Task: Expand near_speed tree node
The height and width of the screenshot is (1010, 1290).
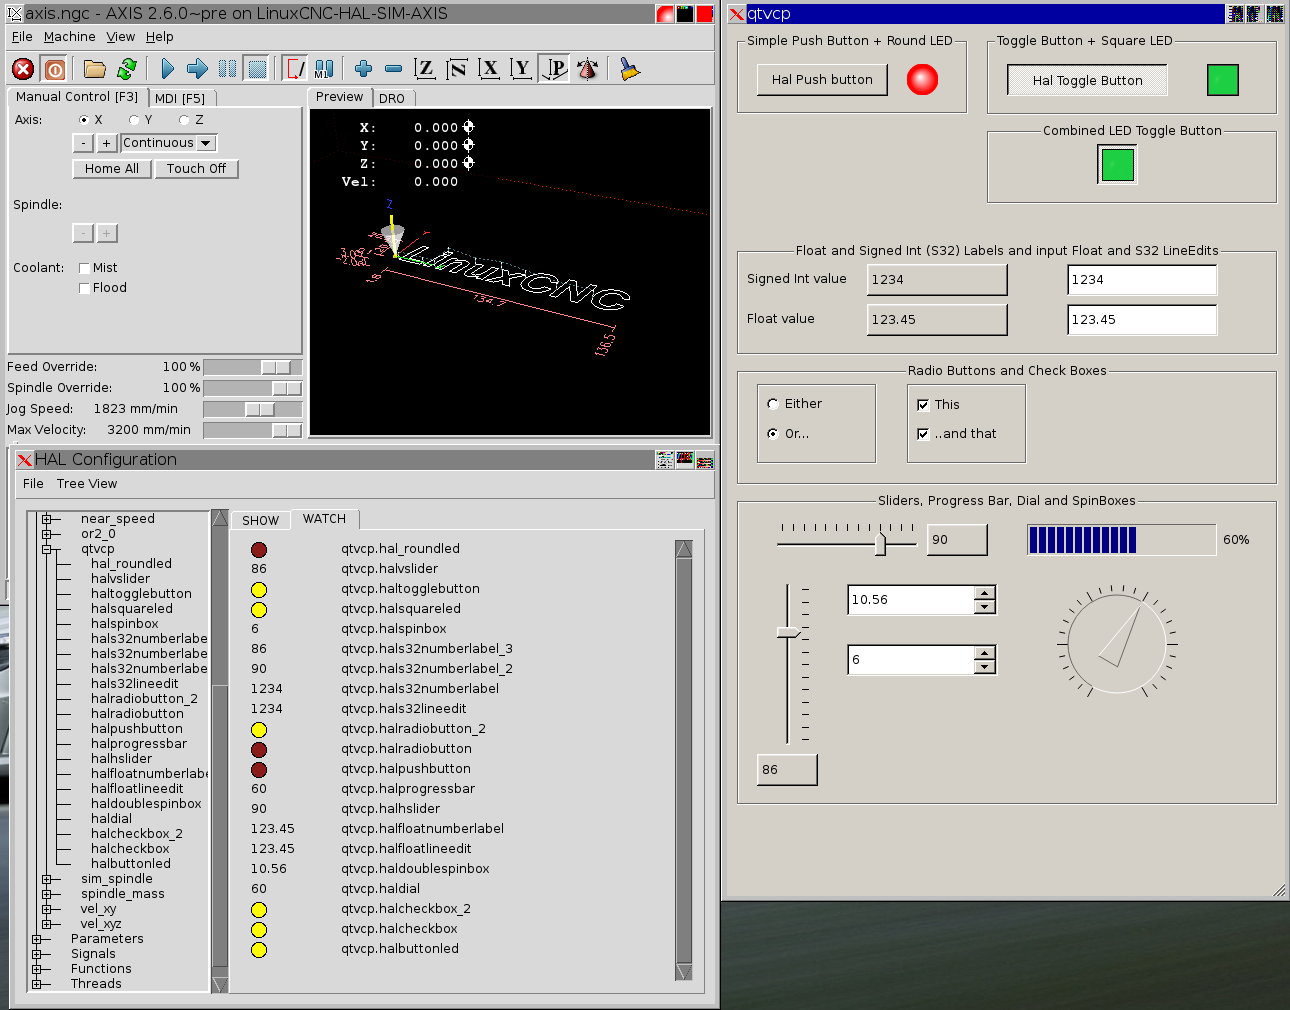Action: (46, 519)
